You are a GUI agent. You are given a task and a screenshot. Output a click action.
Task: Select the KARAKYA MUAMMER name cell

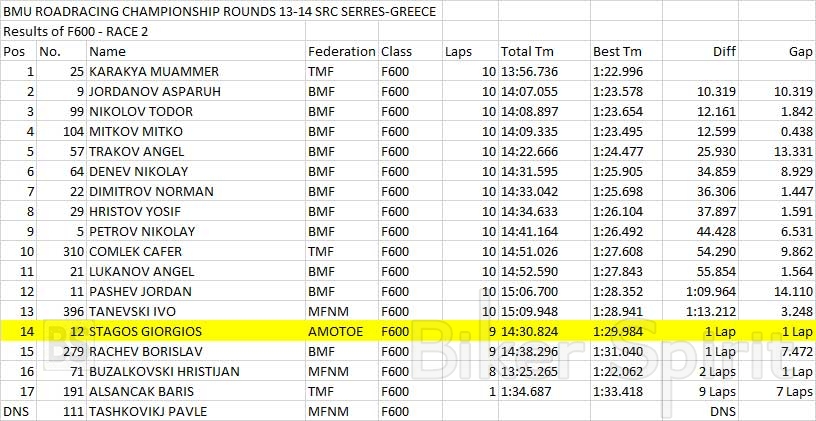tap(139, 71)
